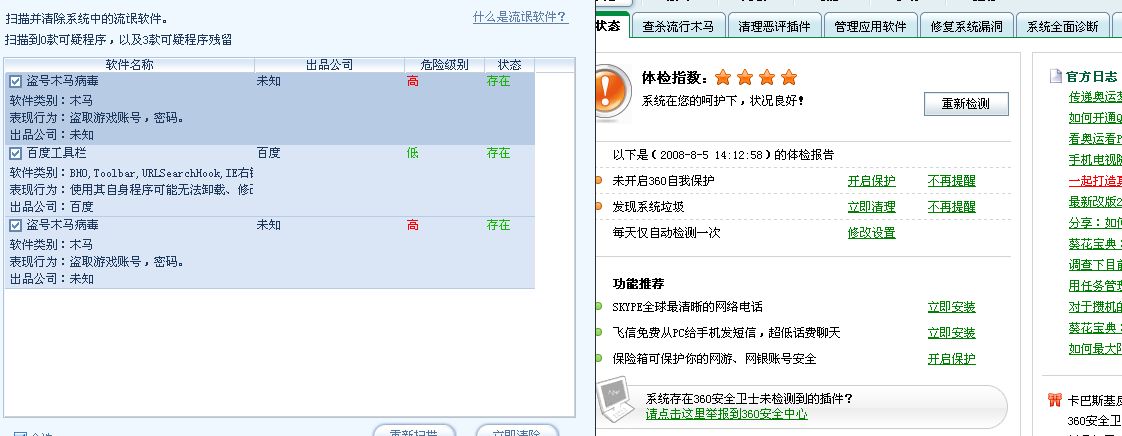This screenshot has height=436, width=1122.
Task: Click the 请点击这里举报到360安全中心 link
Action: tap(726, 414)
